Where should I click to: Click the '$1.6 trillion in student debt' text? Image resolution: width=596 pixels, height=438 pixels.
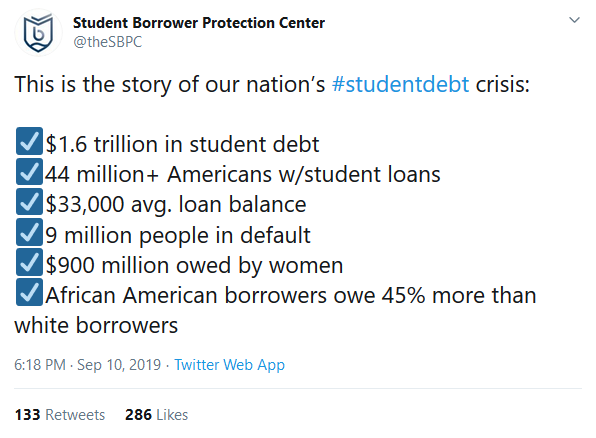click(182, 144)
